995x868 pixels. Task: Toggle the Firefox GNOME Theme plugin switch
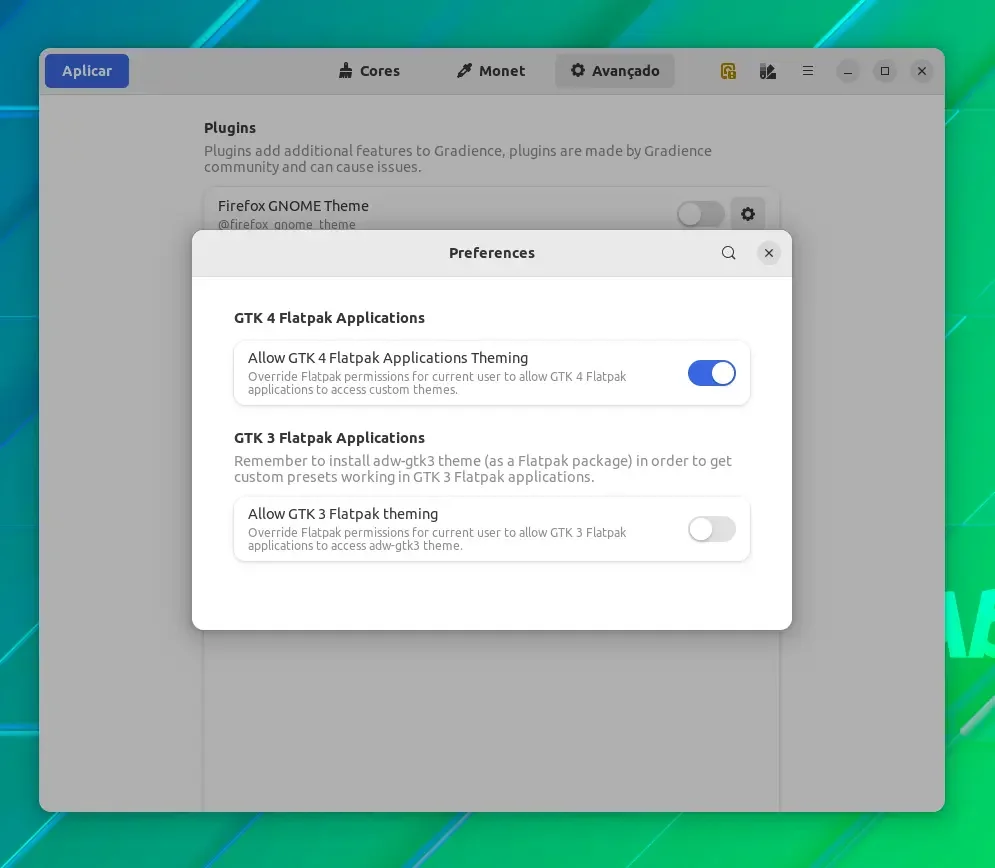point(700,214)
